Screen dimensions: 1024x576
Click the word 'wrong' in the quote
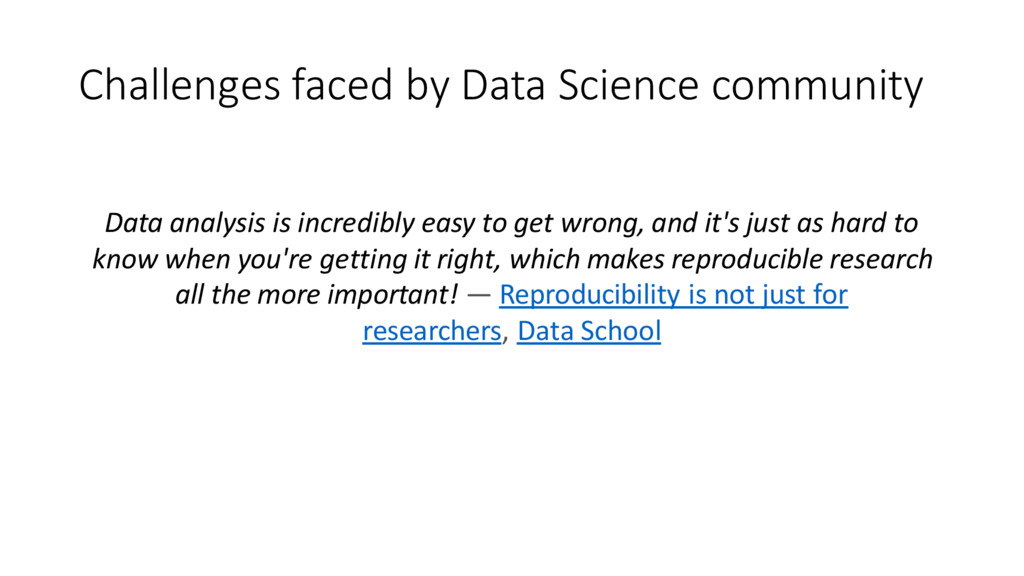598,224
